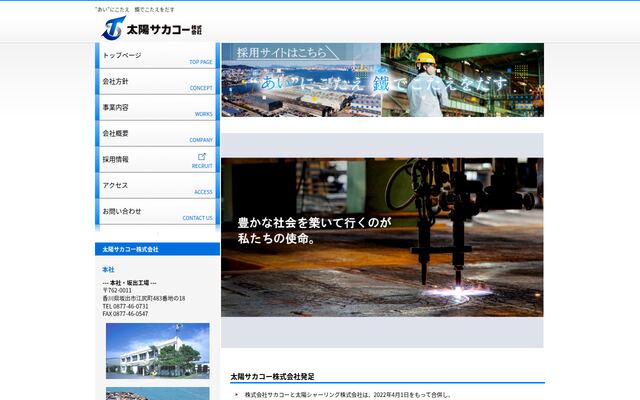The image size is (640, 400).
Task: Select the 〒762-0011 postal code text
Action: click(x=117, y=291)
